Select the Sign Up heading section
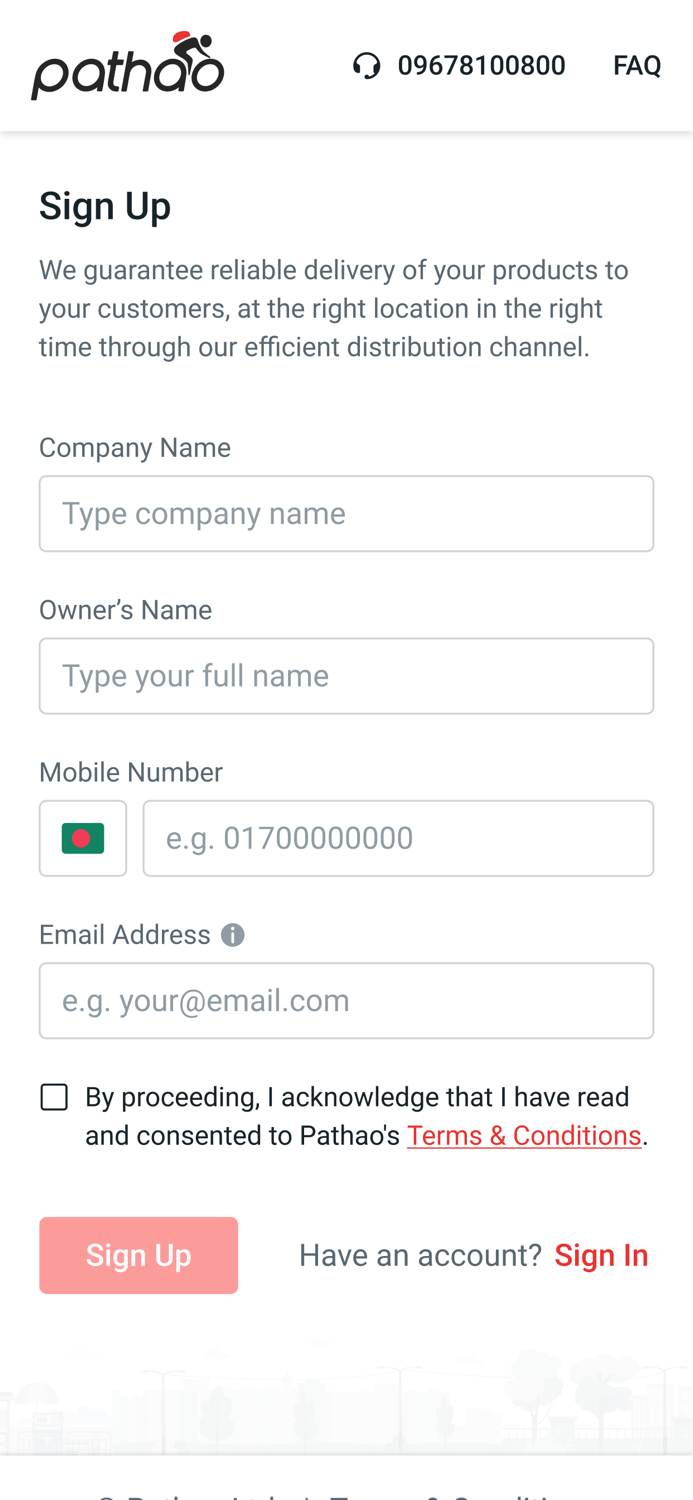This screenshot has width=693, height=1500. tap(105, 206)
